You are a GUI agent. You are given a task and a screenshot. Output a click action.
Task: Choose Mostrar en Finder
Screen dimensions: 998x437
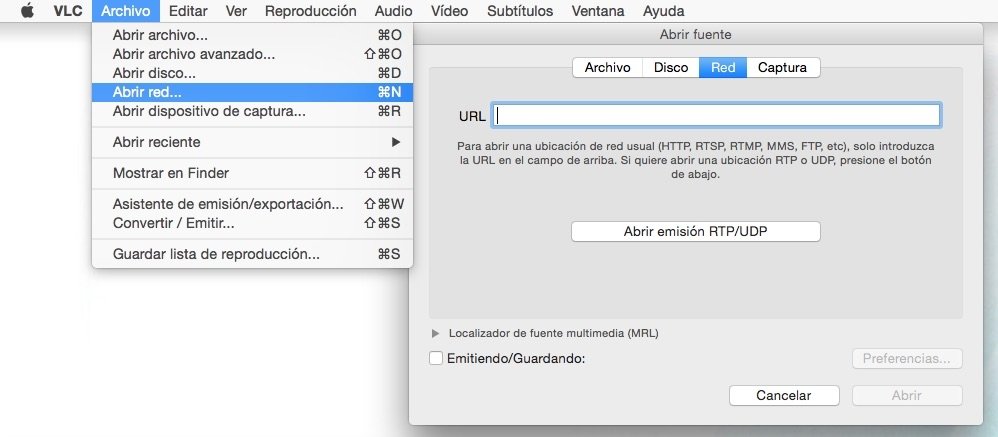pos(252,173)
